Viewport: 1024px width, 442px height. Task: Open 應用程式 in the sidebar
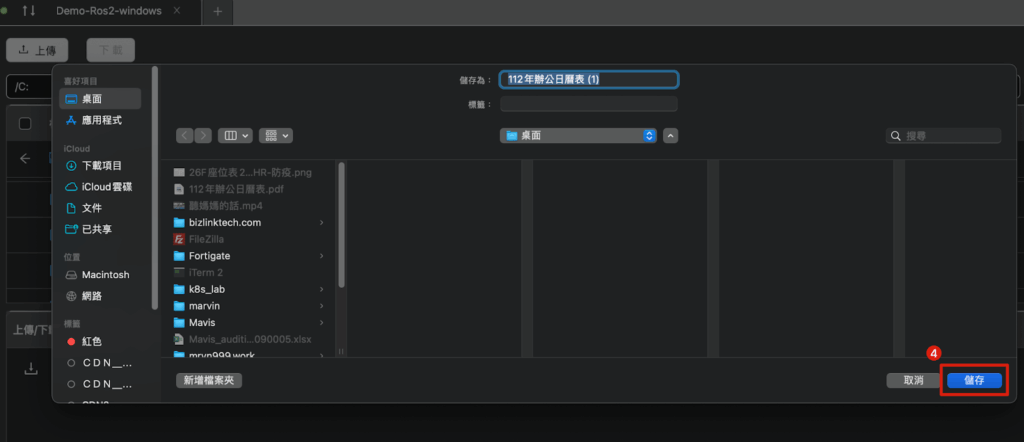pos(101,120)
